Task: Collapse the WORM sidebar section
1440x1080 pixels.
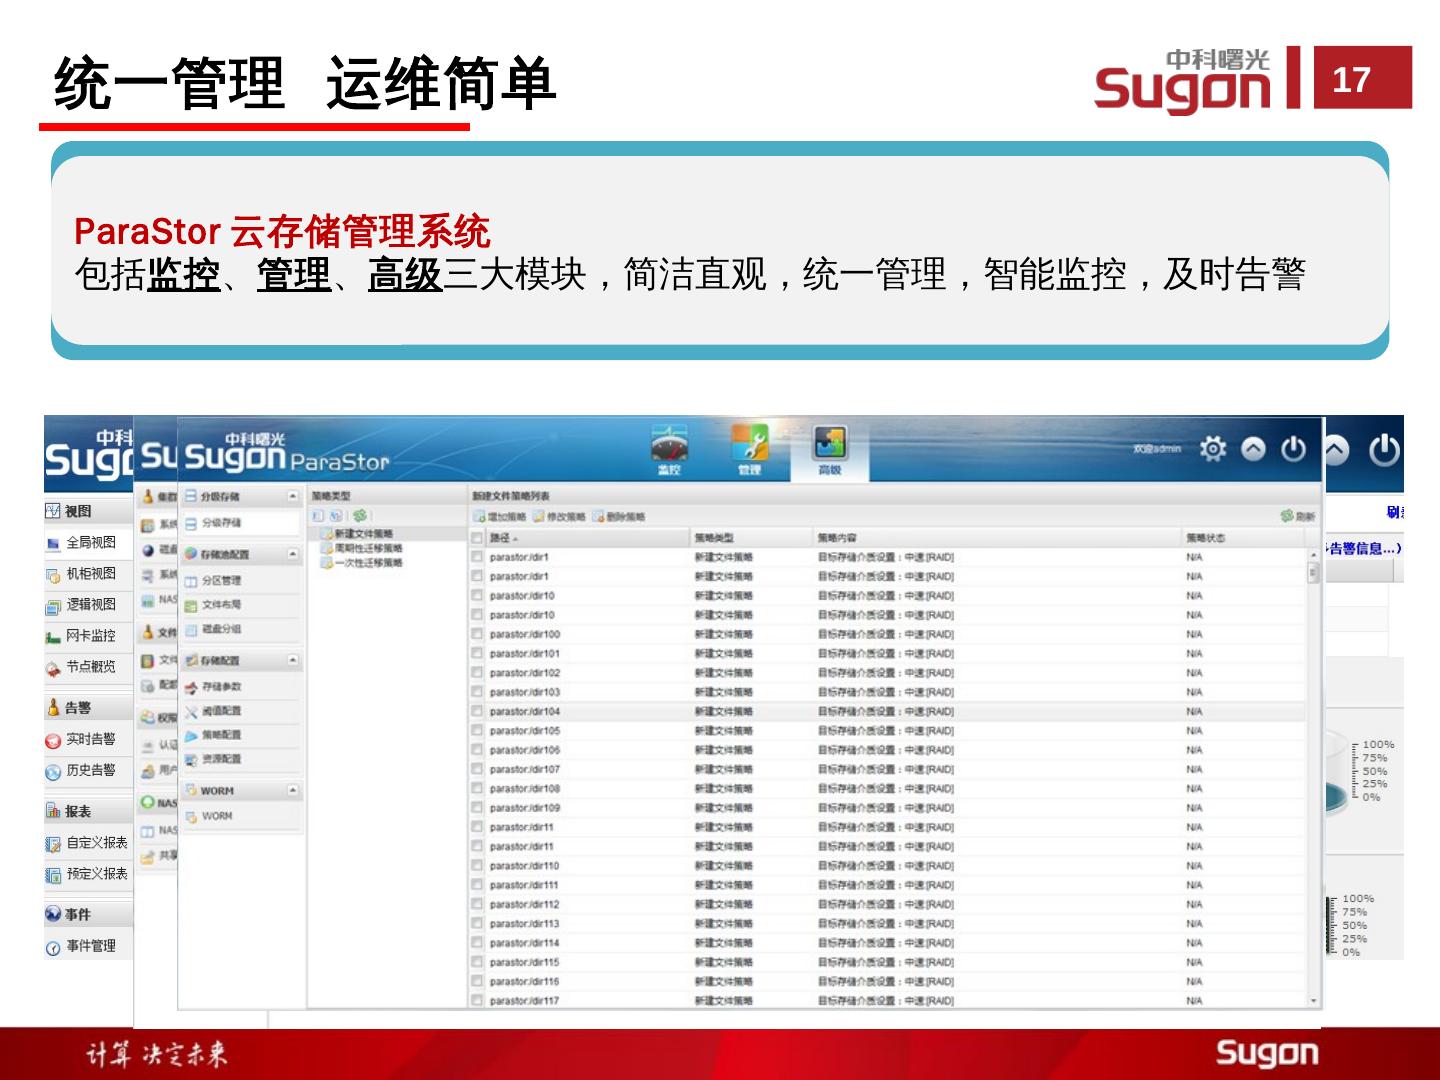Action: pyautogui.click(x=293, y=790)
